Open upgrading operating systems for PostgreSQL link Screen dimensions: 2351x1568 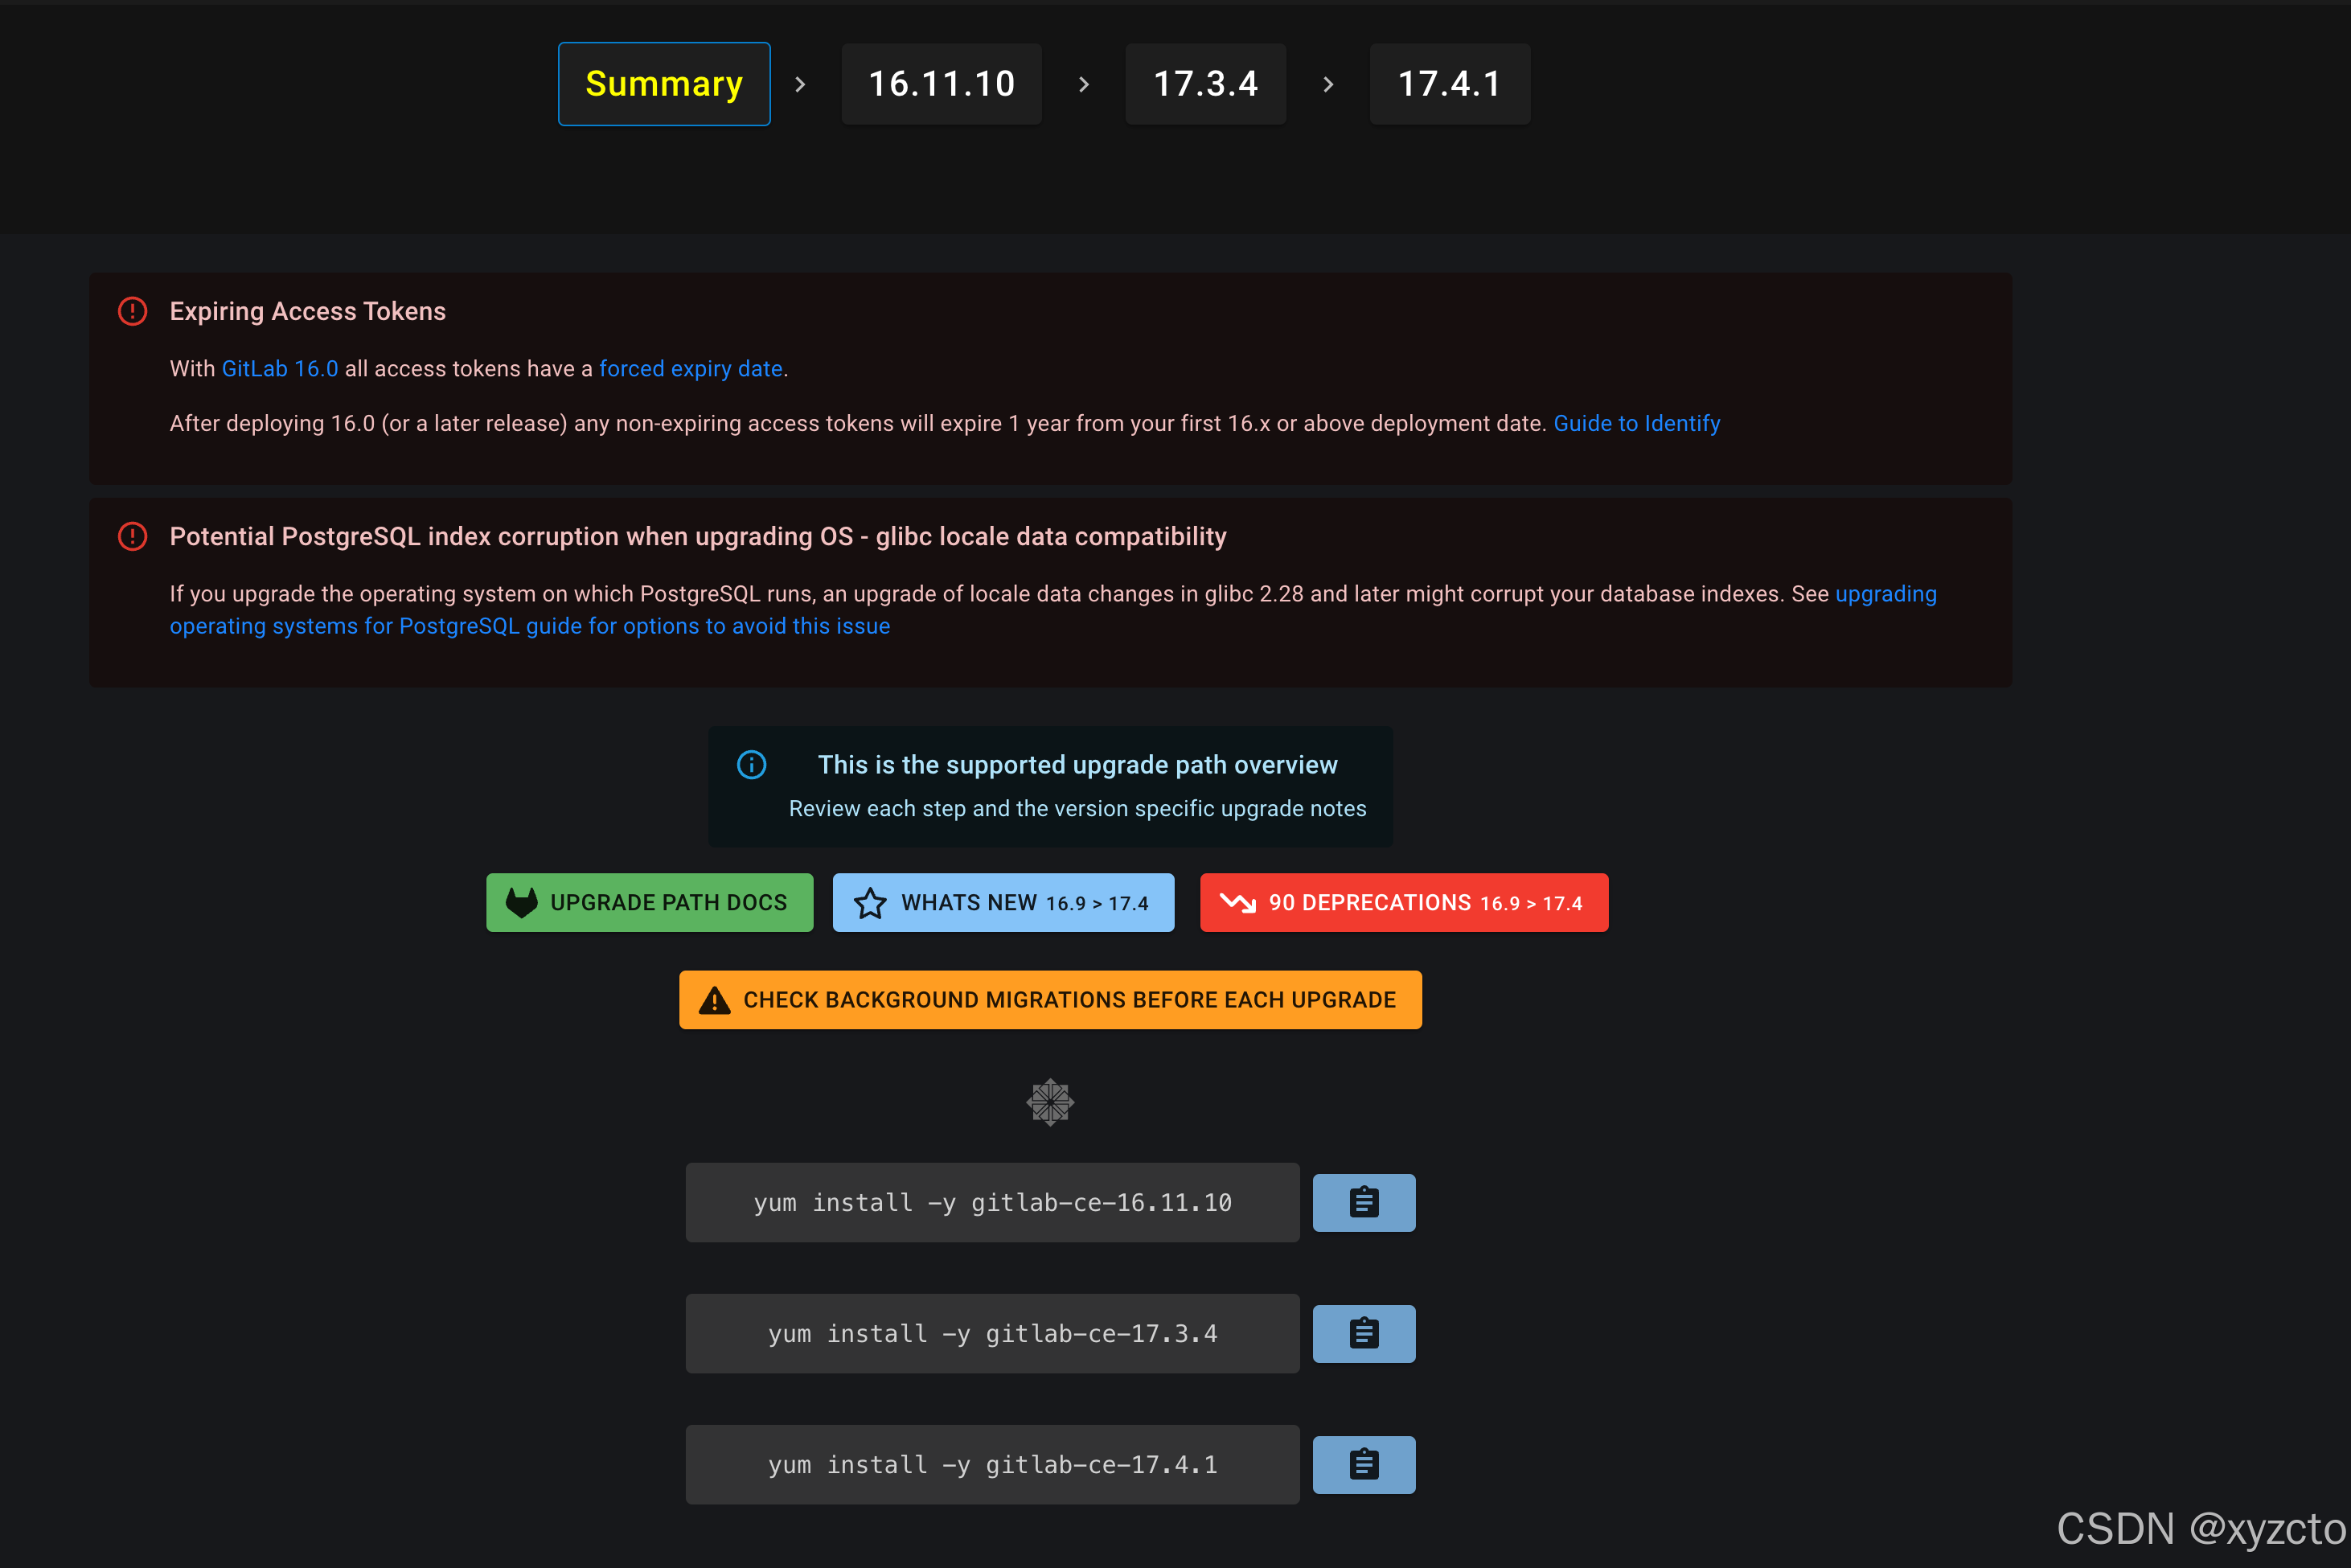[529, 626]
